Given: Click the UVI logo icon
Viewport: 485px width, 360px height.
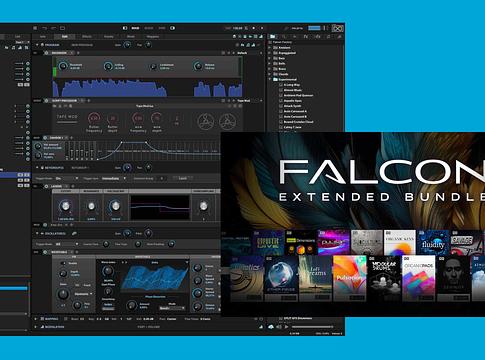Looking at the screenshot, I should click(338, 29).
